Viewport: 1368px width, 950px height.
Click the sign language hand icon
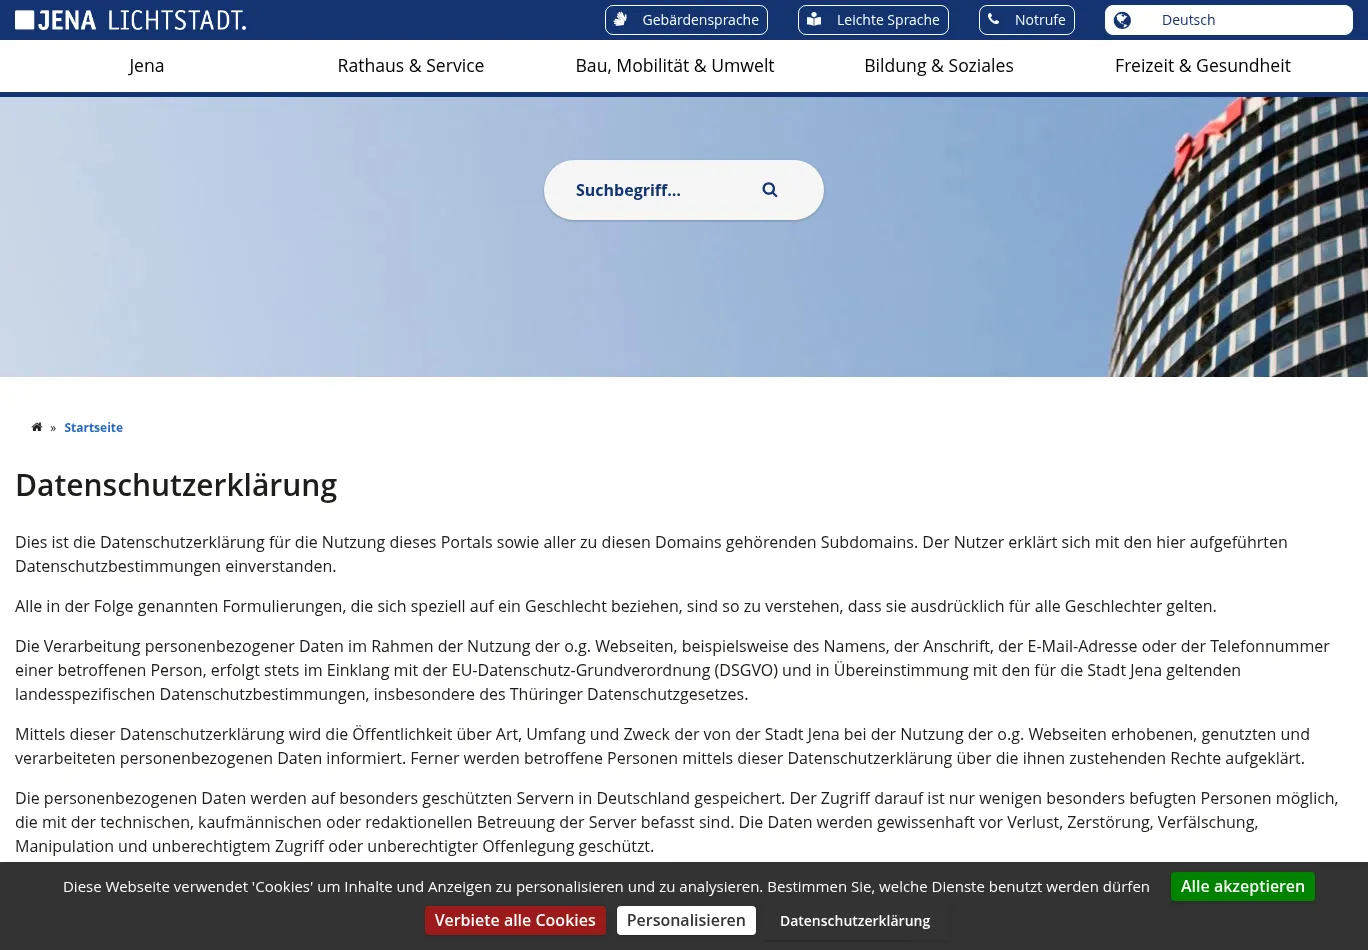click(x=620, y=19)
